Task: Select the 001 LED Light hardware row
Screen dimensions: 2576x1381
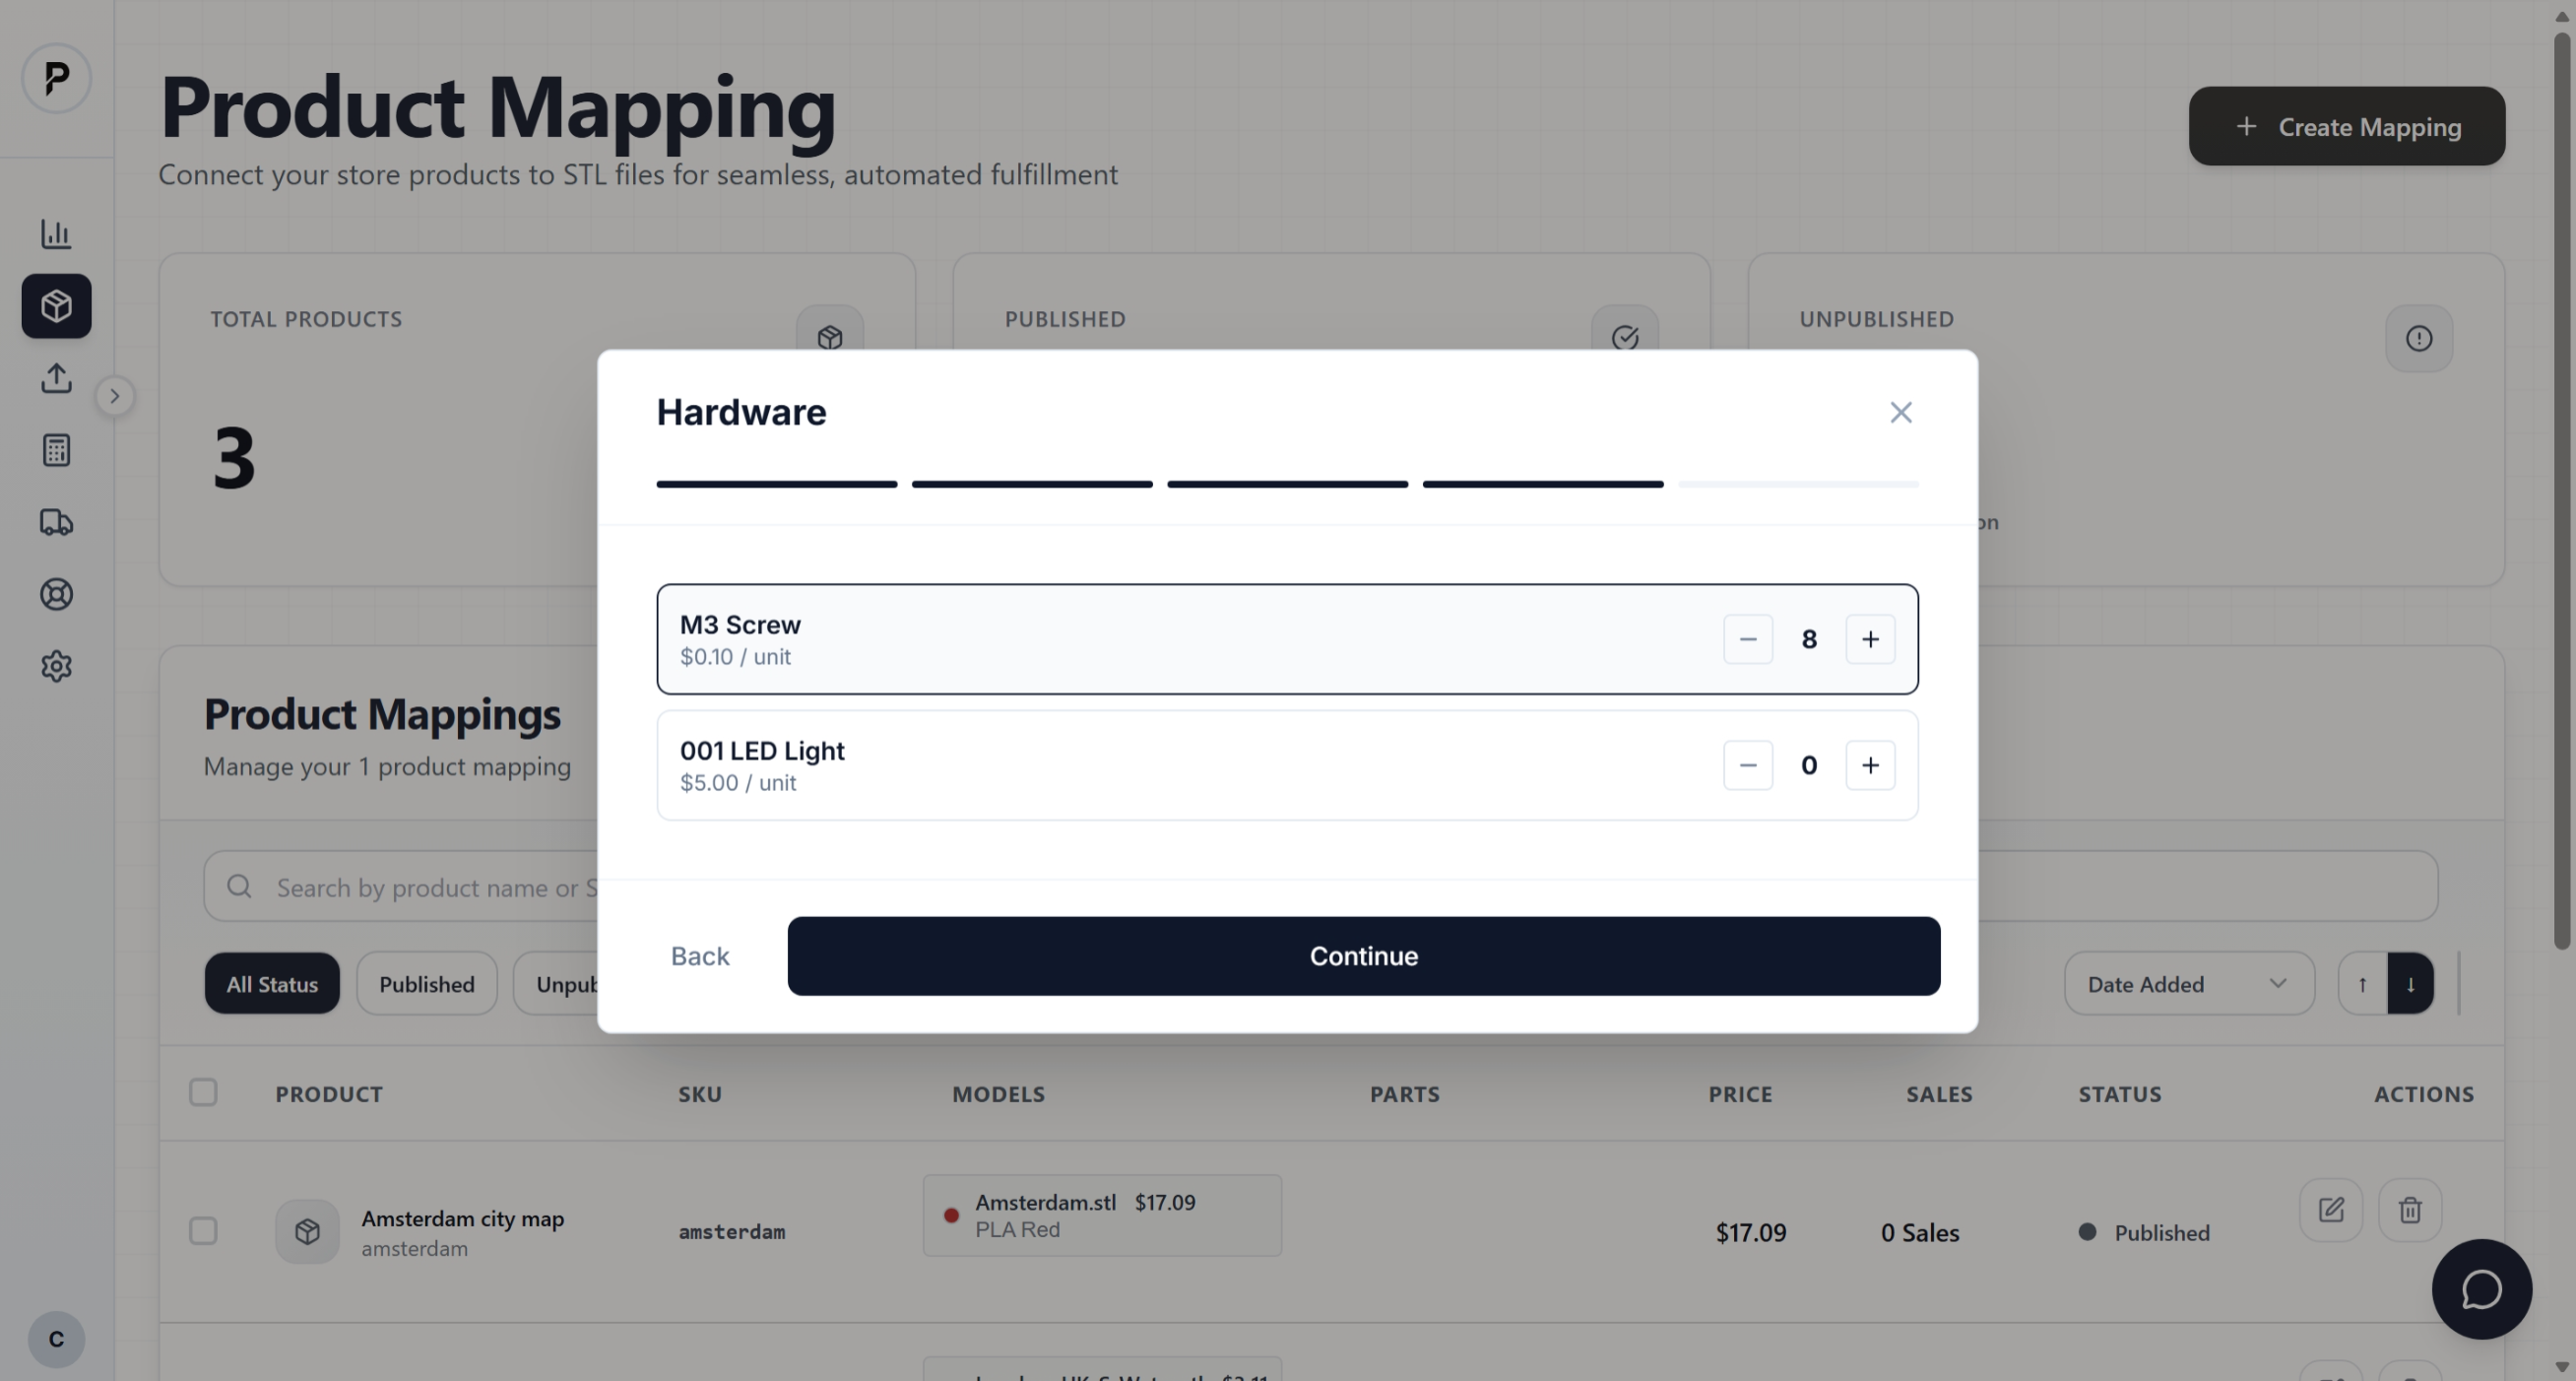Action: 1287,765
